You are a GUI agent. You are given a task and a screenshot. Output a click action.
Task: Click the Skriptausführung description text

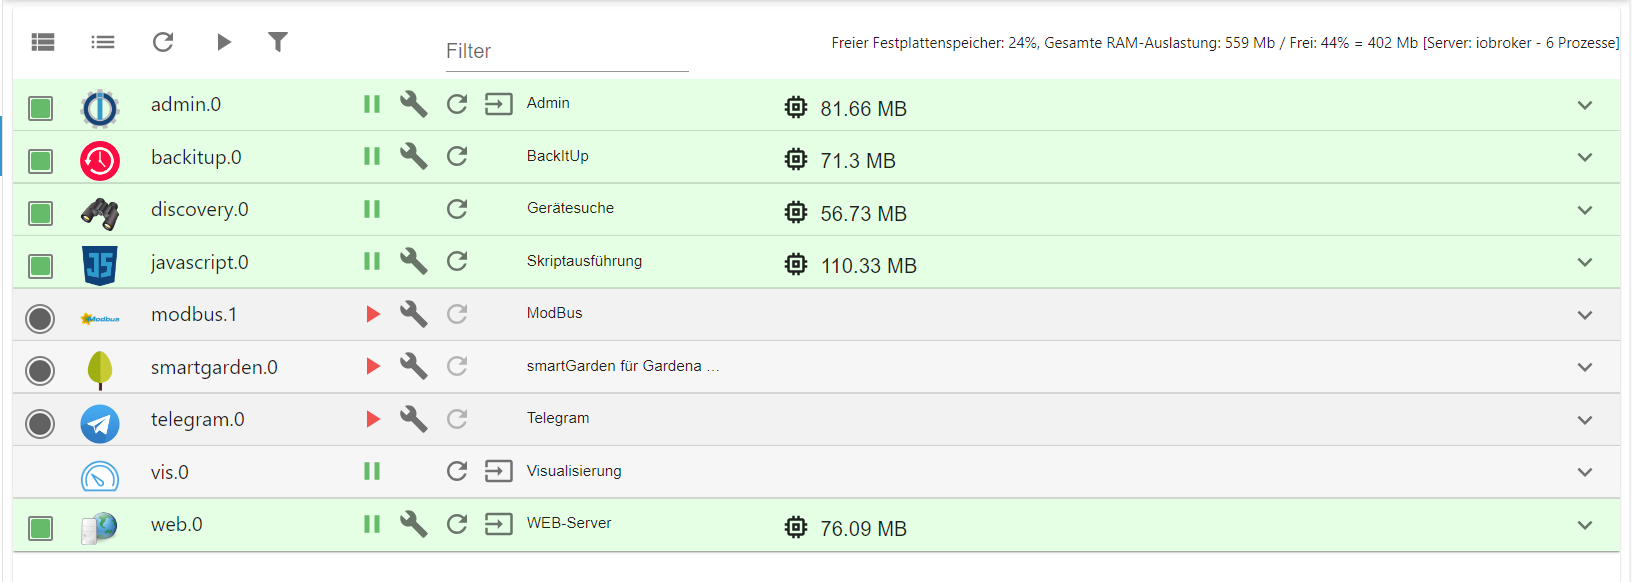584,261
